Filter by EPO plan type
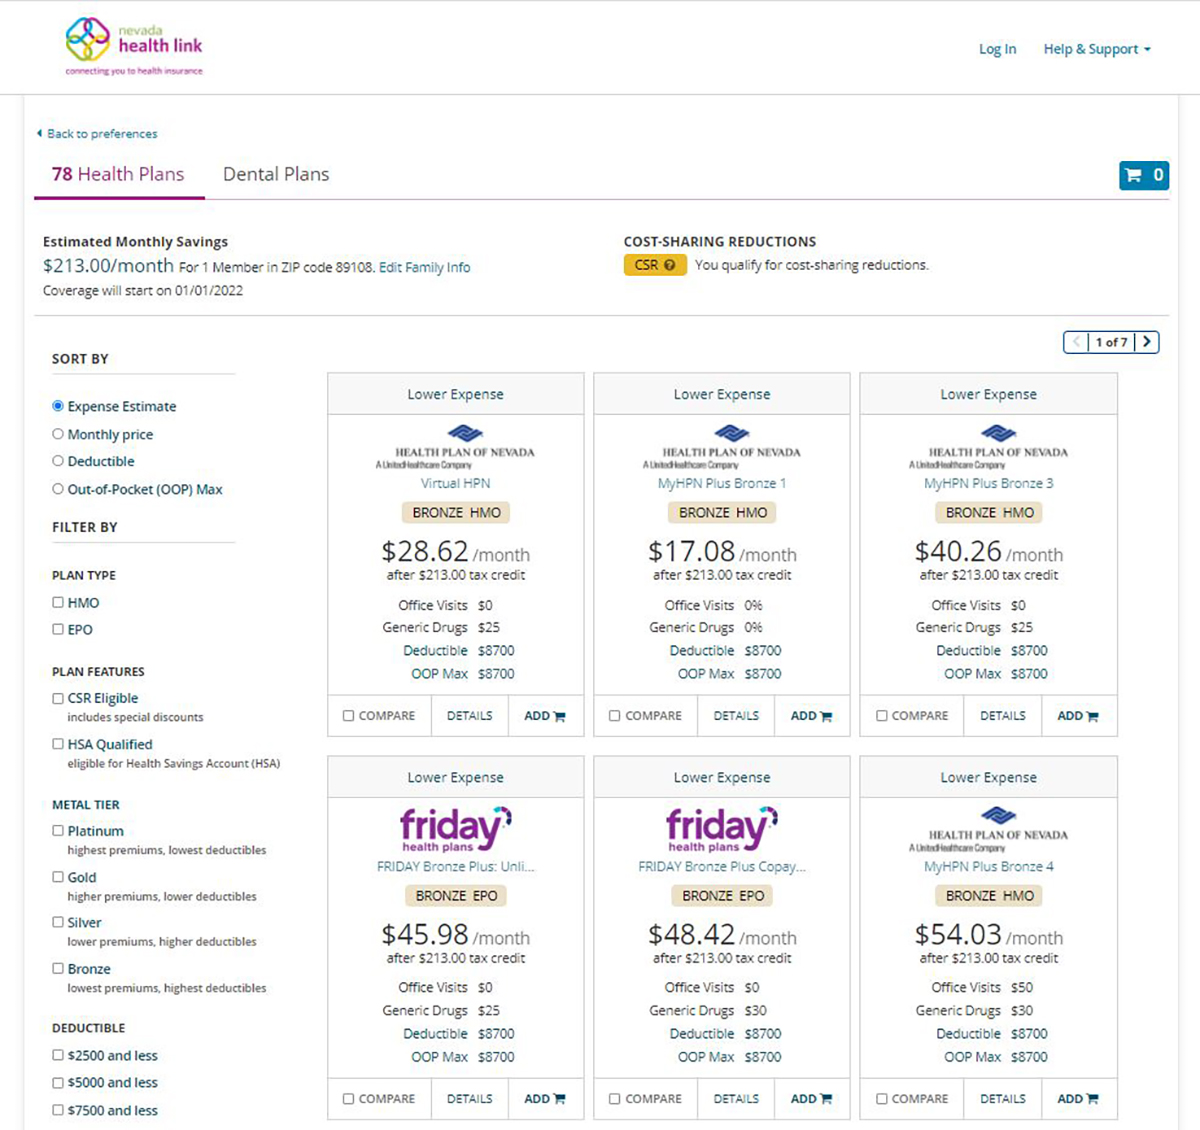 (x=58, y=629)
